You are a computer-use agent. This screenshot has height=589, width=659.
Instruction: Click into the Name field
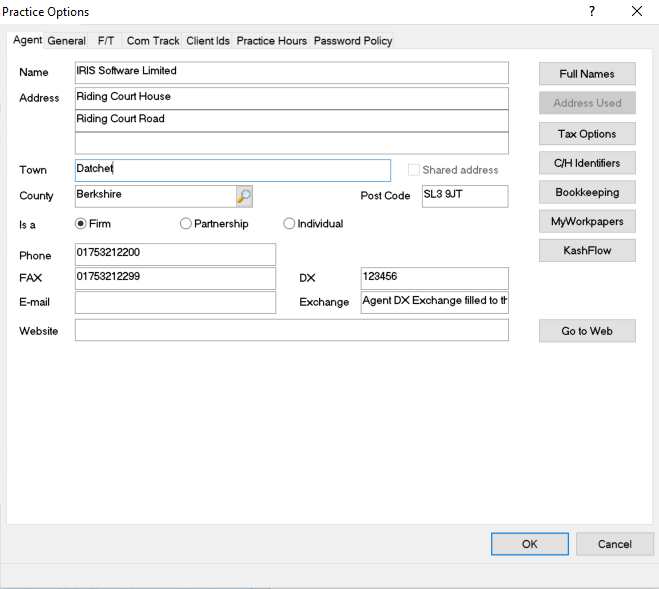click(x=292, y=73)
